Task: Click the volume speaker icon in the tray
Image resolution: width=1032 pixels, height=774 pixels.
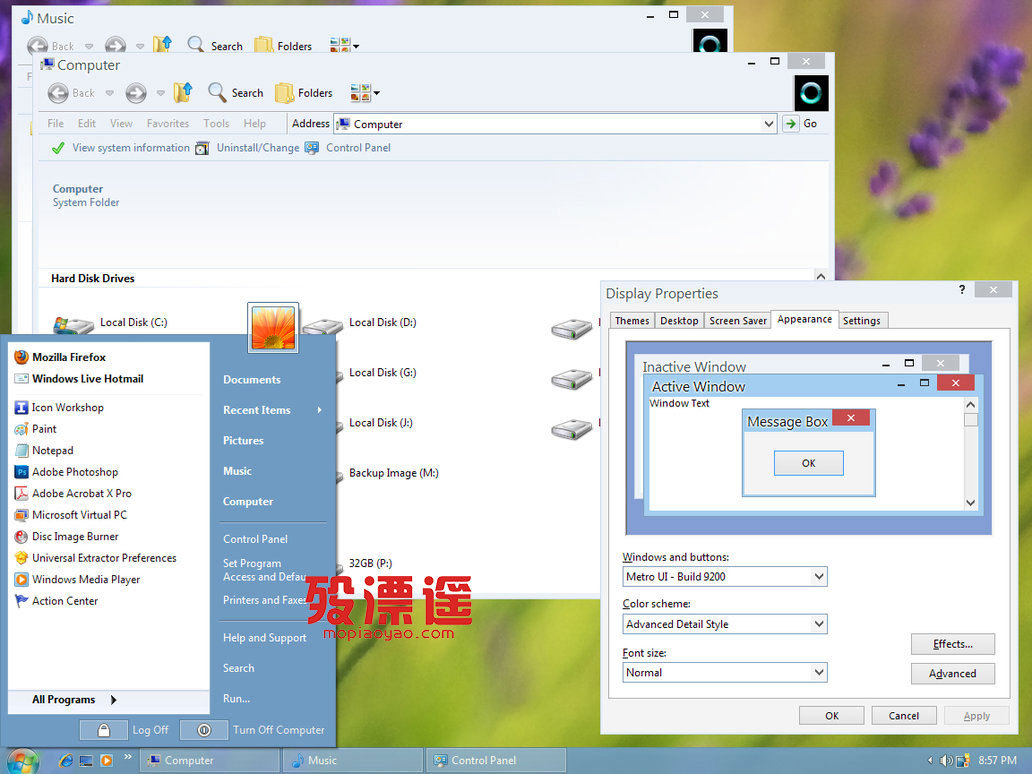Action: [946, 761]
